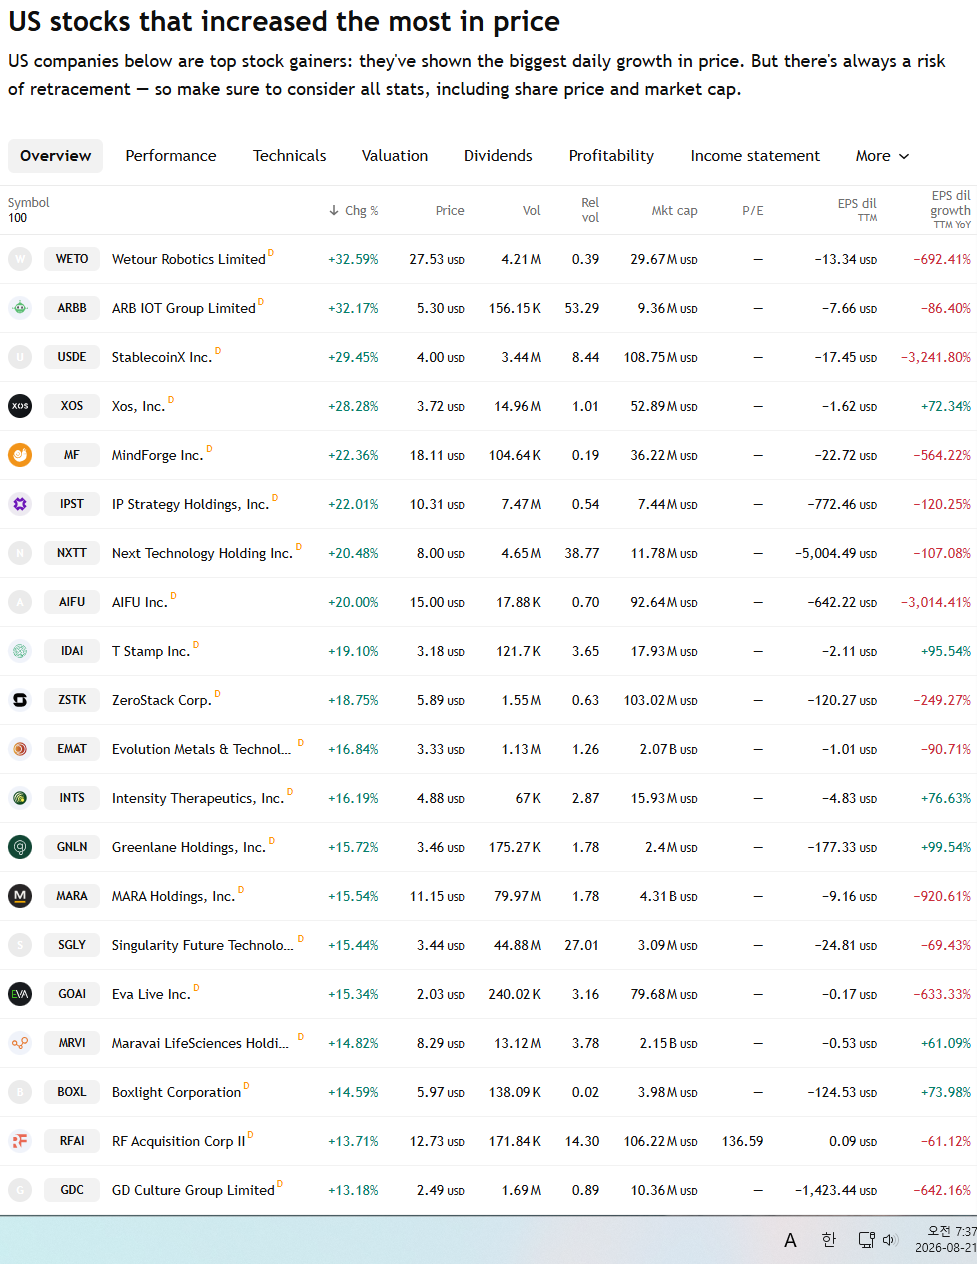Open the Technicals tab
Screen dimensions: 977x1264
point(290,156)
